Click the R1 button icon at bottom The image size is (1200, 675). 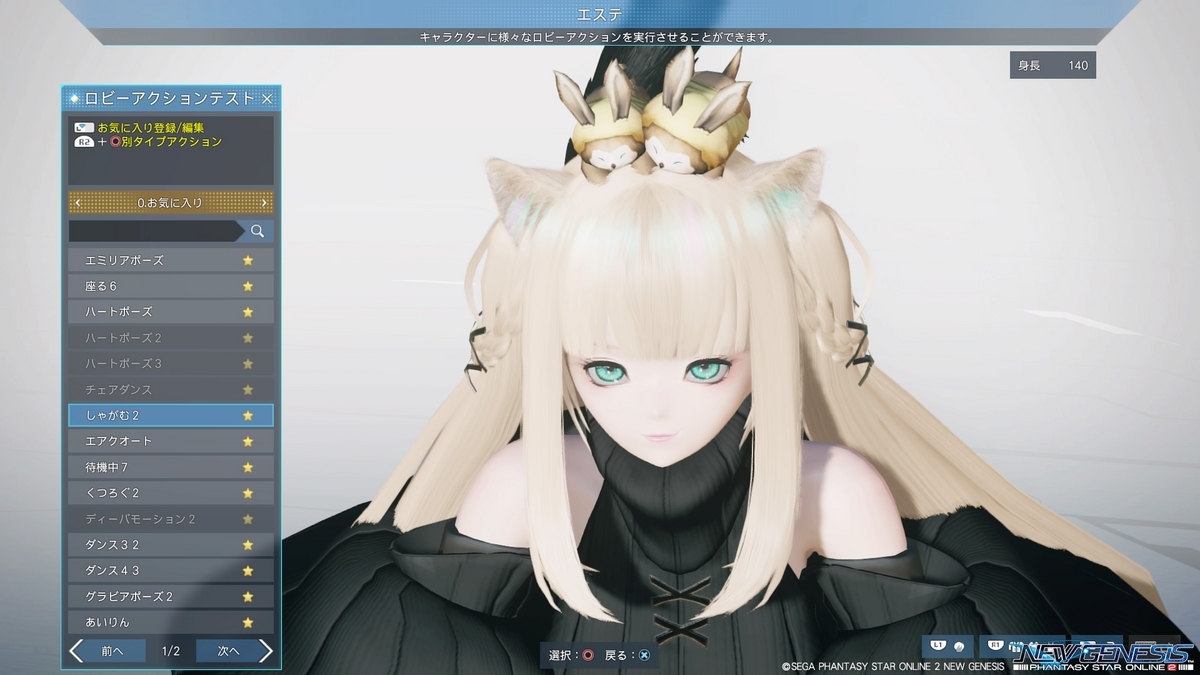click(x=996, y=647)
